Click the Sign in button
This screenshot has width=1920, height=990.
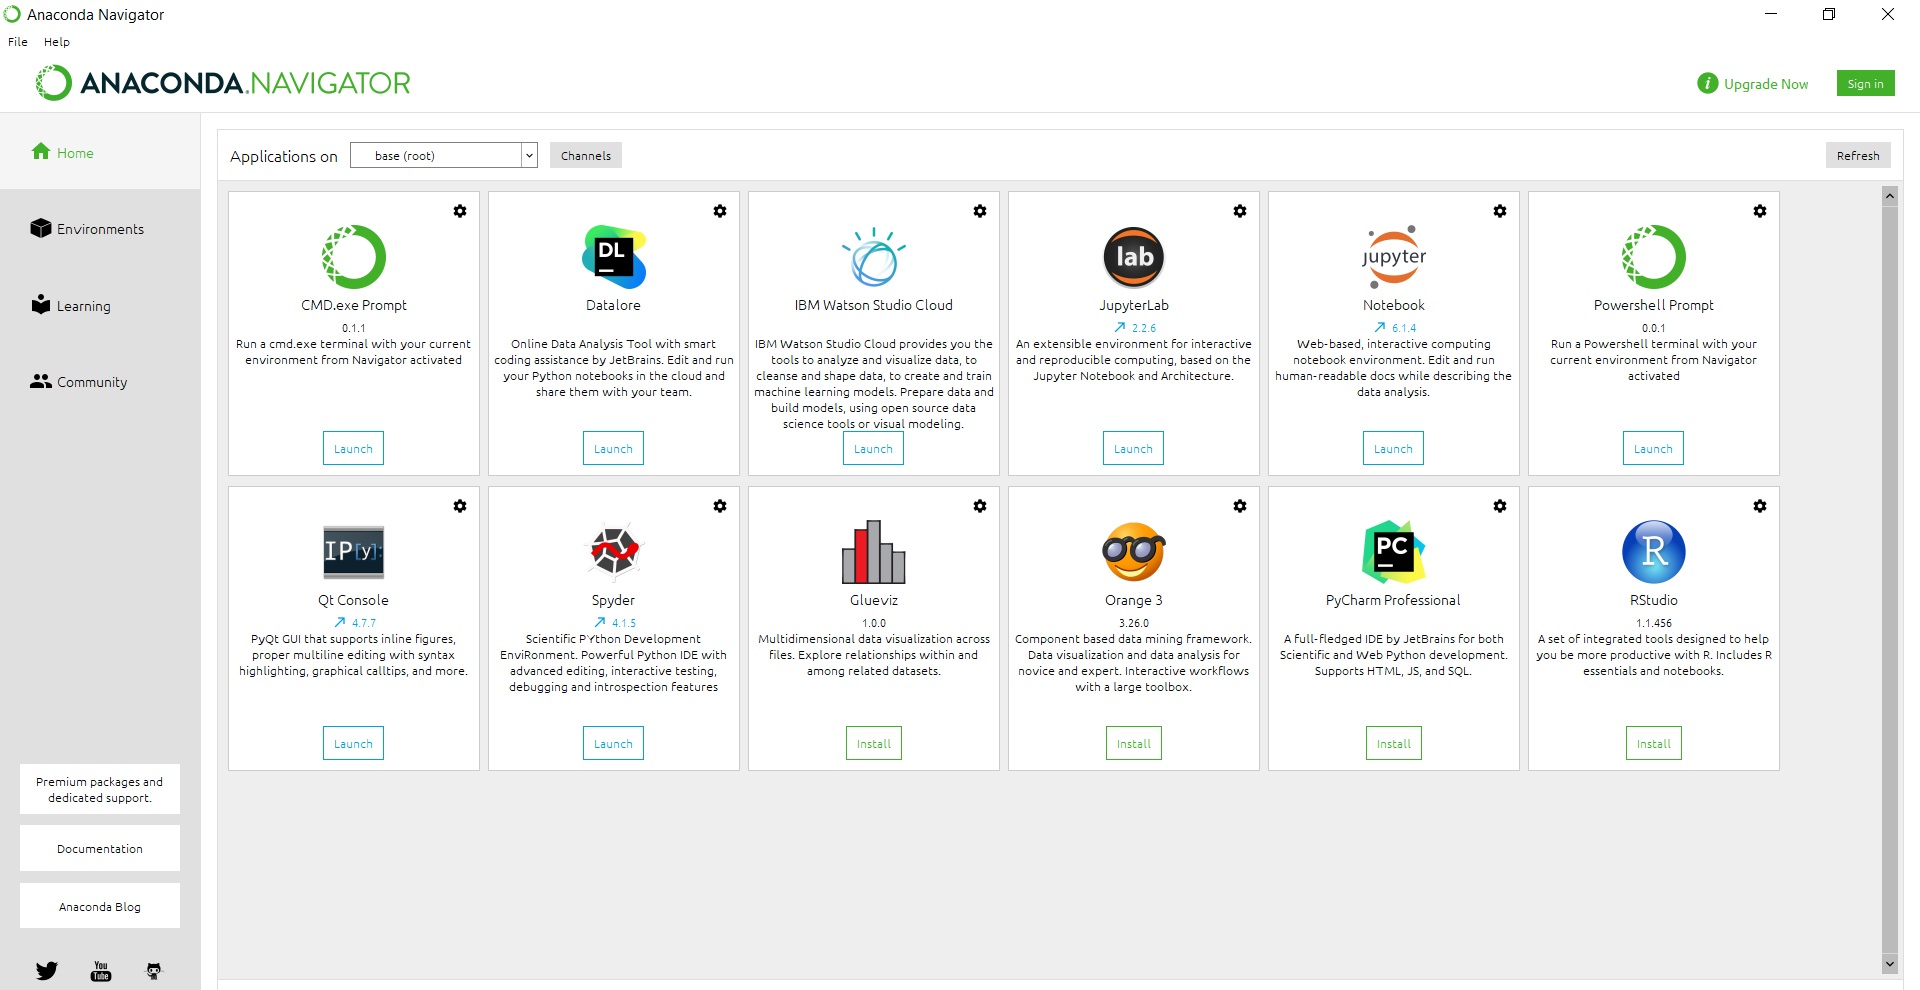(x=1865, y=83)
